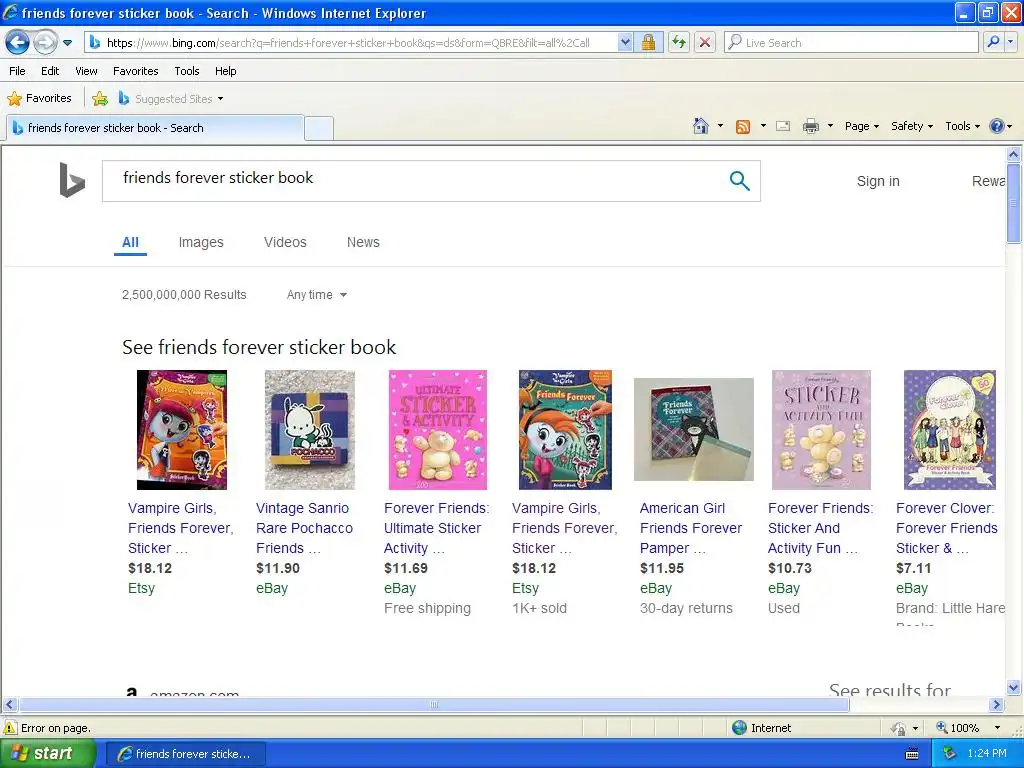Click the Read Mail icon
Screen dimensions: 1024x768
[783, 126]
